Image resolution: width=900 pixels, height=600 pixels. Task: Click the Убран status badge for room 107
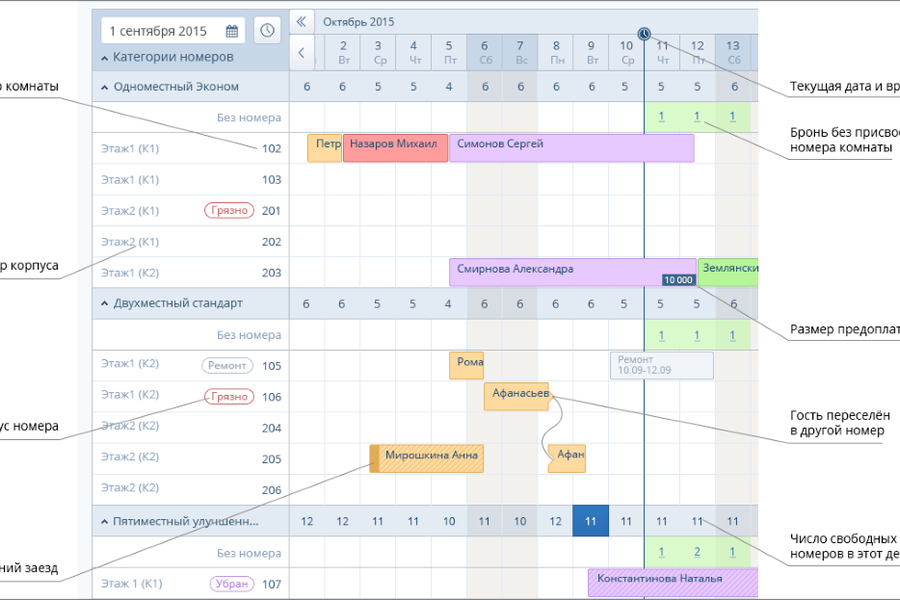[232, 584]
